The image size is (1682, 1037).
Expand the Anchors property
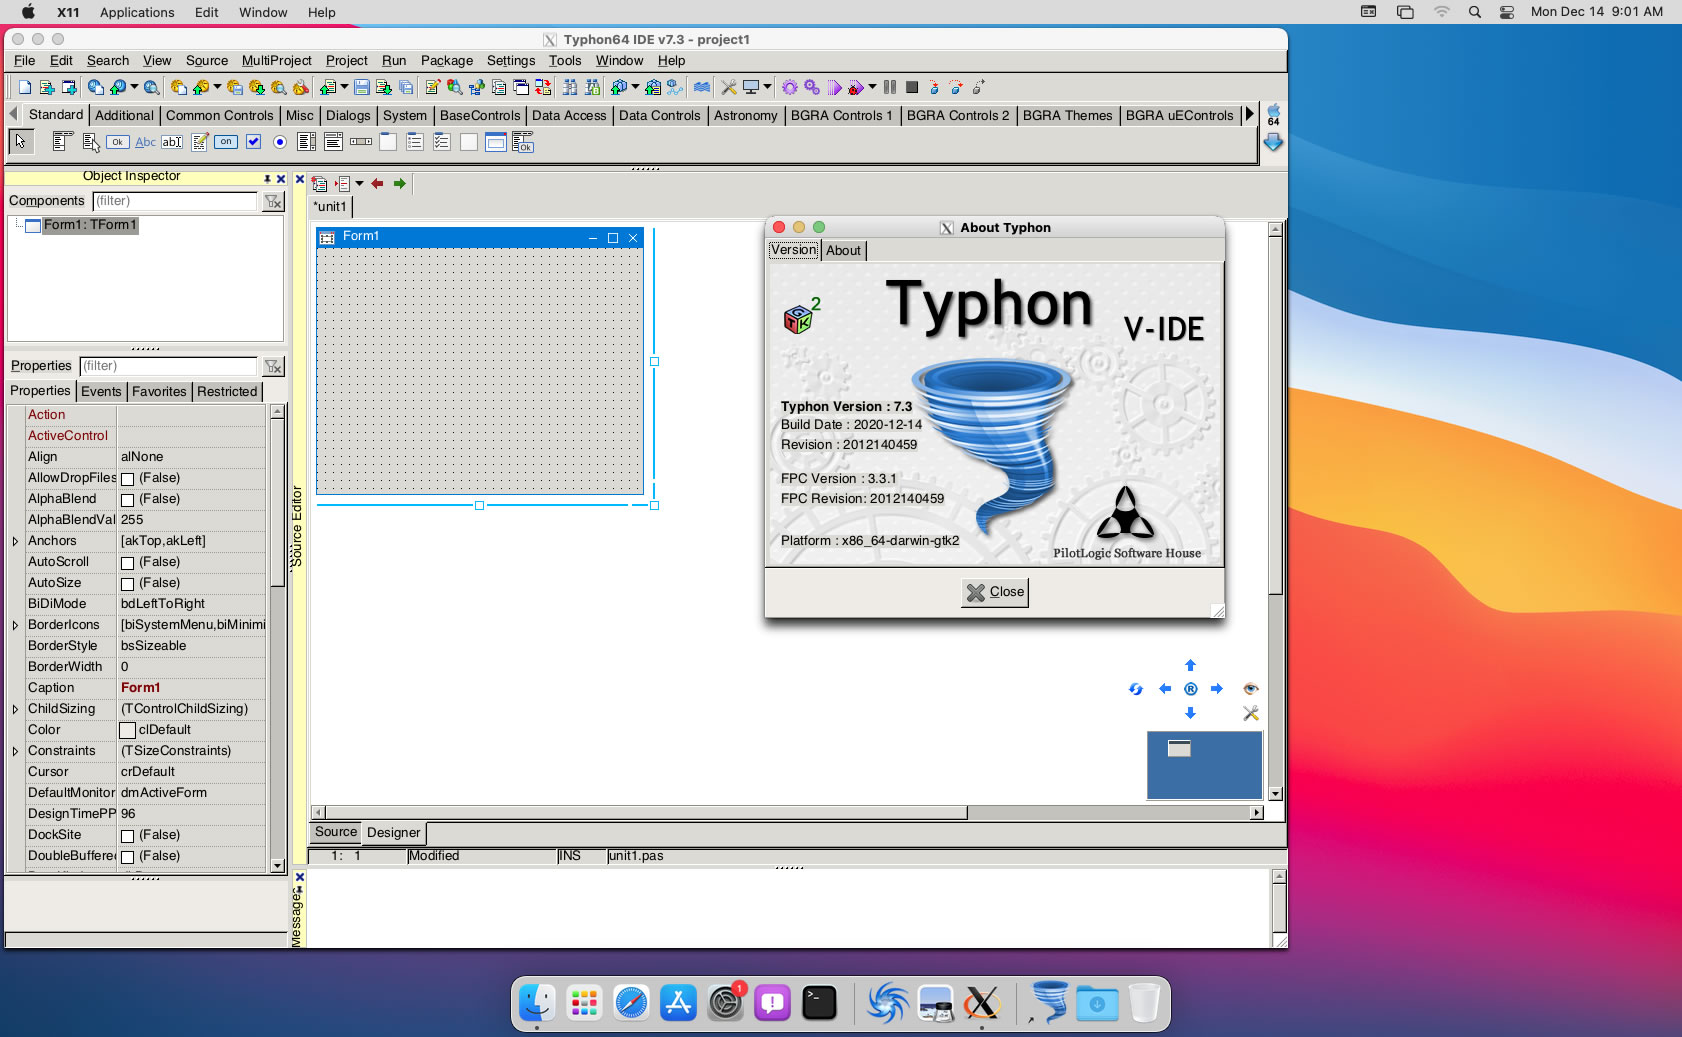click(15, 541)
